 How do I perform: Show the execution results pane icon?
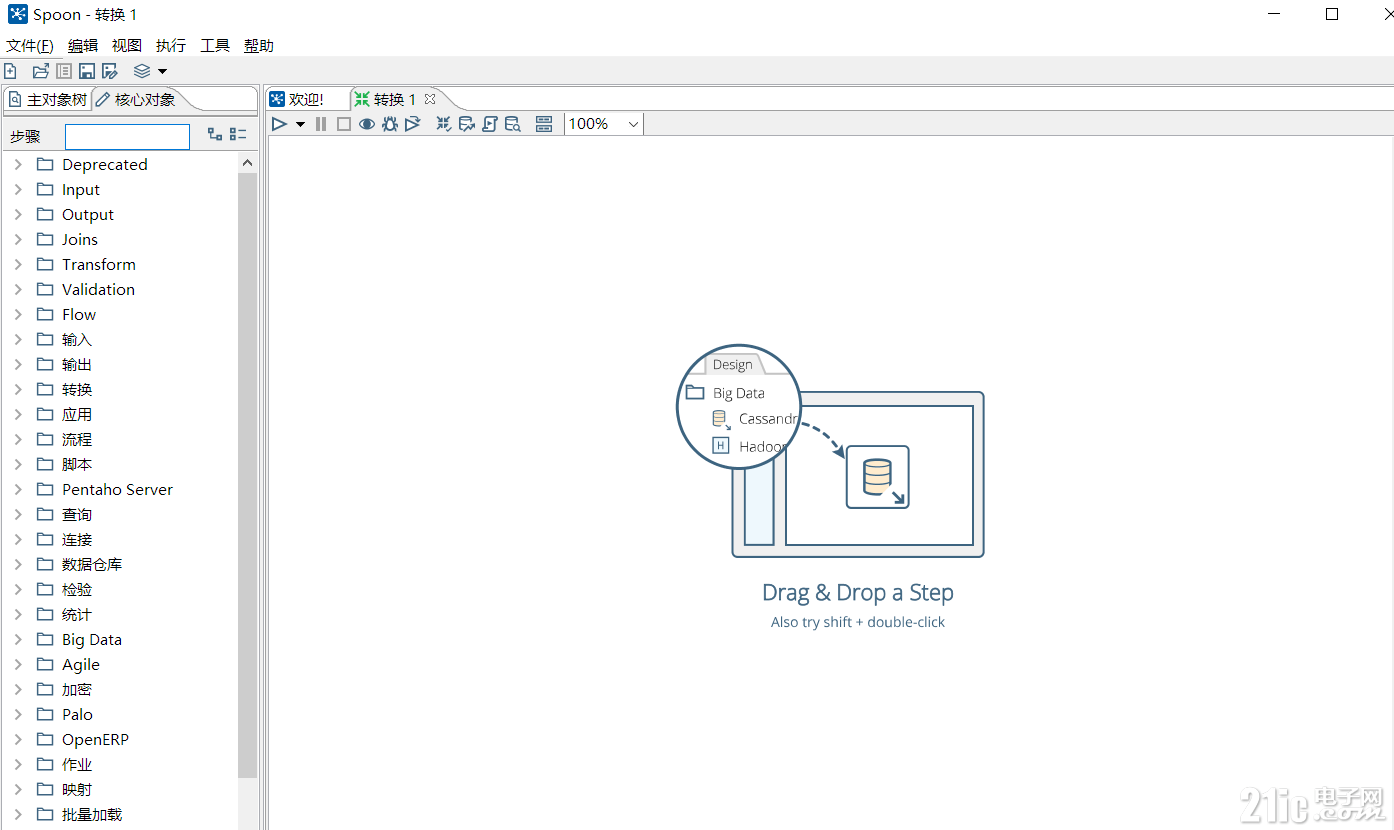[544, 124]
